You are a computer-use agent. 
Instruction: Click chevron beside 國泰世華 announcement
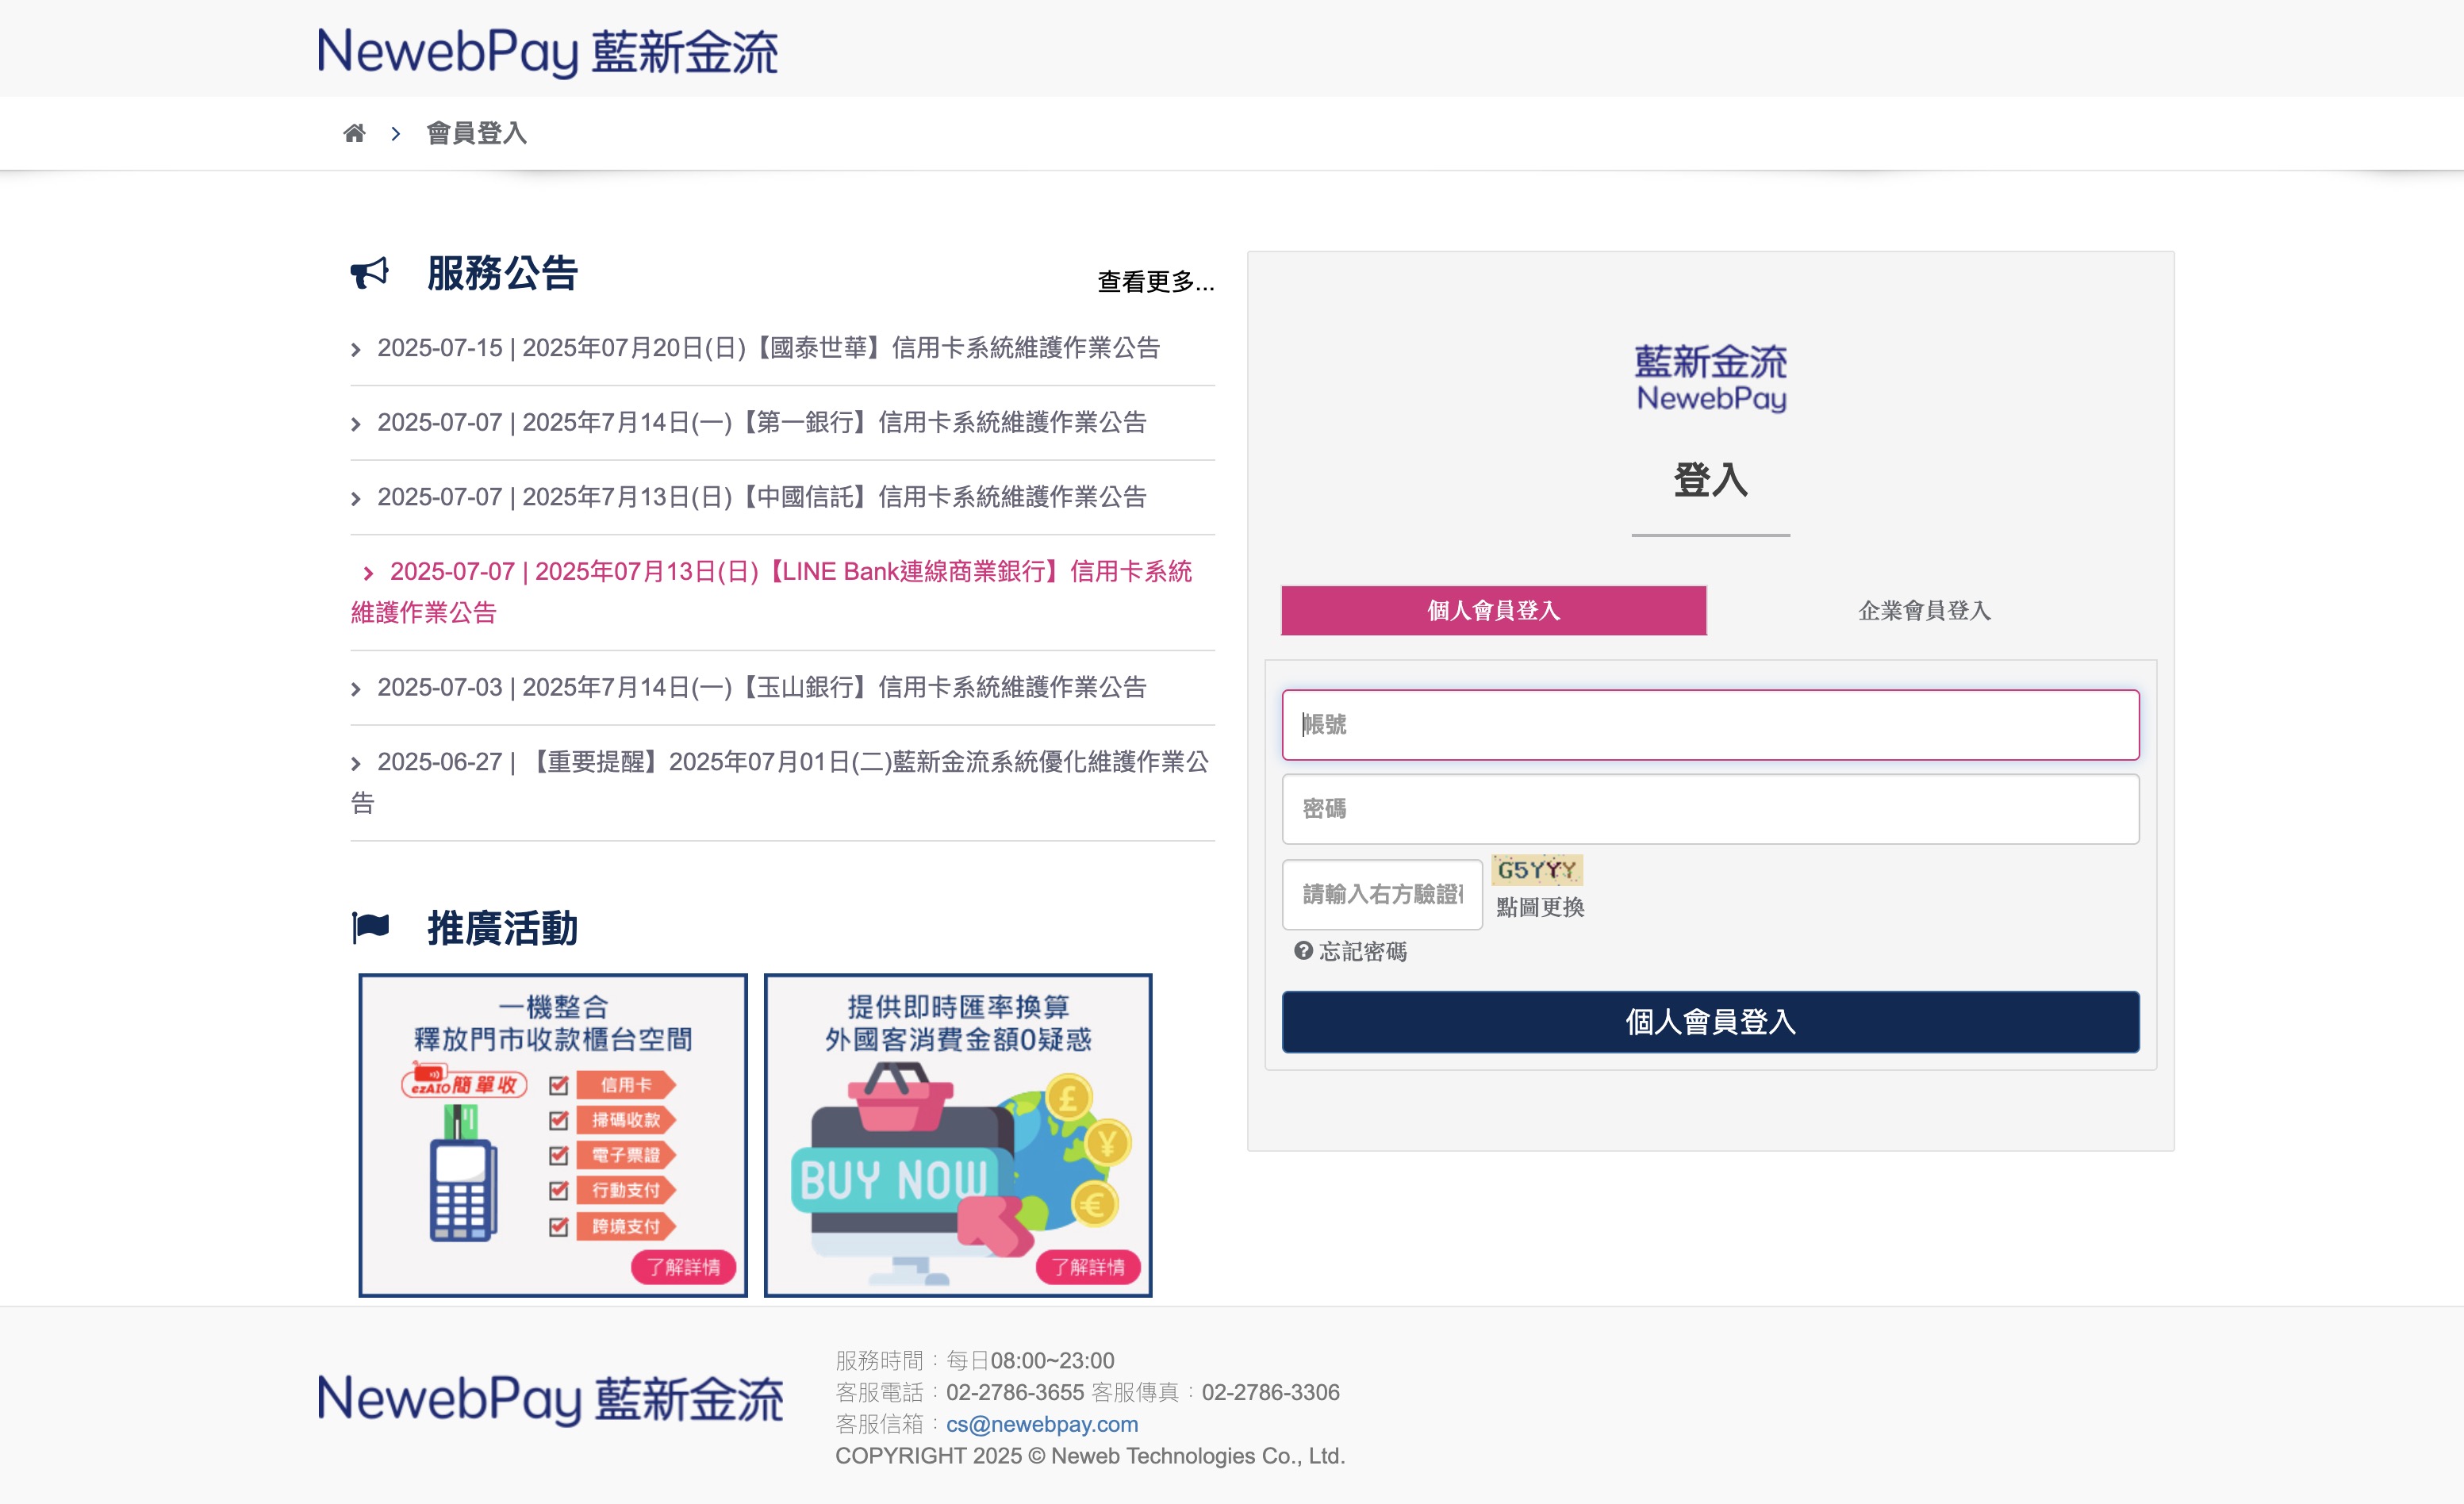coord(356,350)
